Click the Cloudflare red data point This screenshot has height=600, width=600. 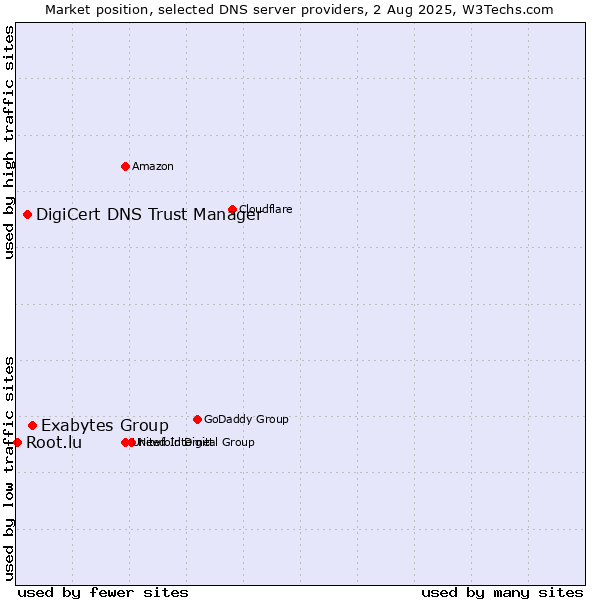(232, 209)
